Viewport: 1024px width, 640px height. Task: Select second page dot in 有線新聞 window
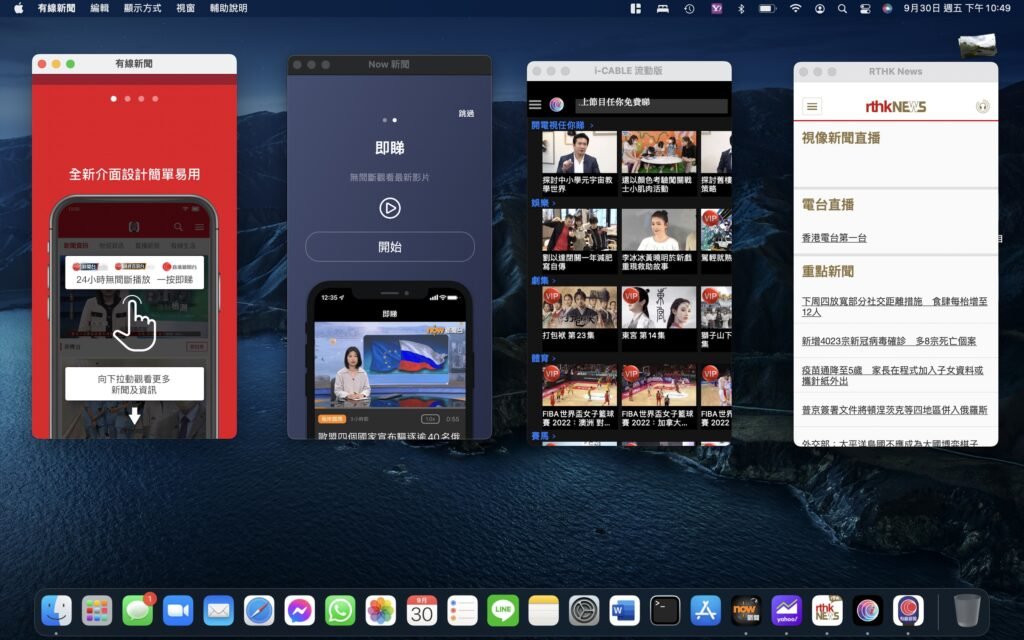[127, 99]
